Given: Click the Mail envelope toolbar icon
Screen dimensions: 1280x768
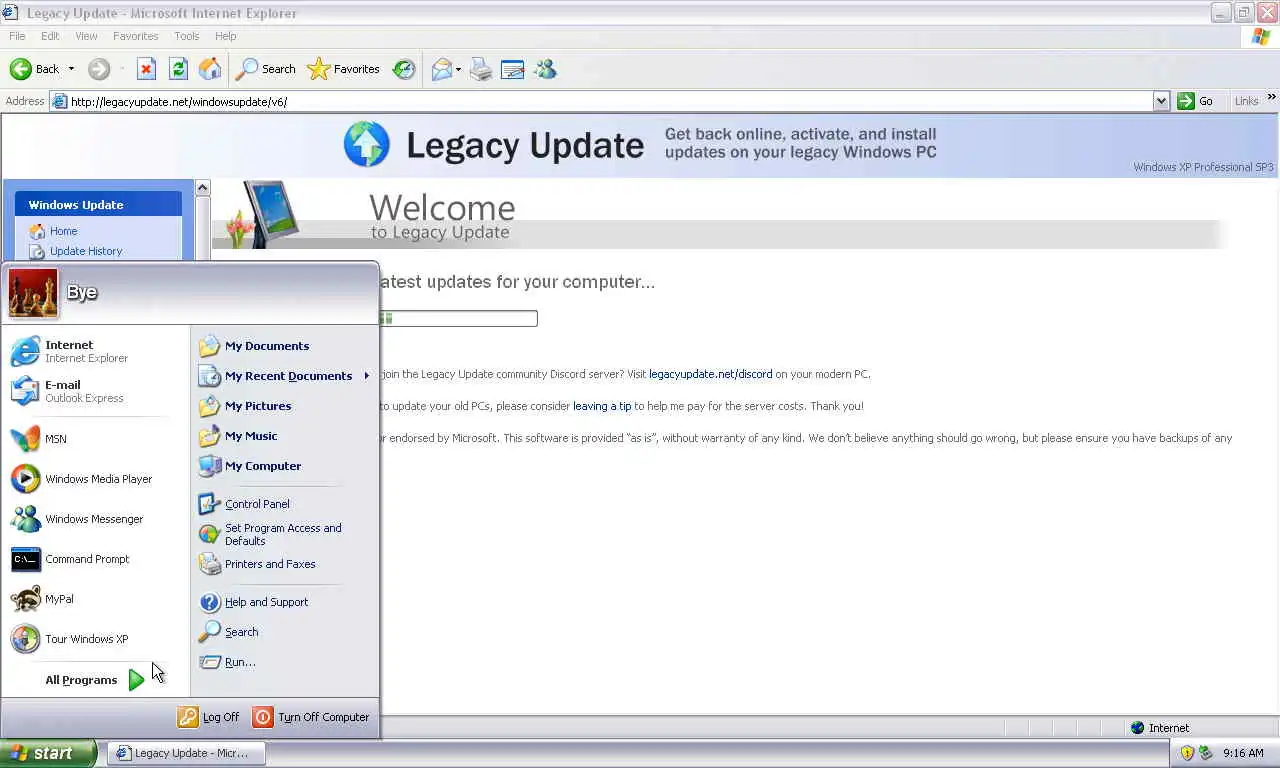Looking at the screenshot, I should 441,69.
